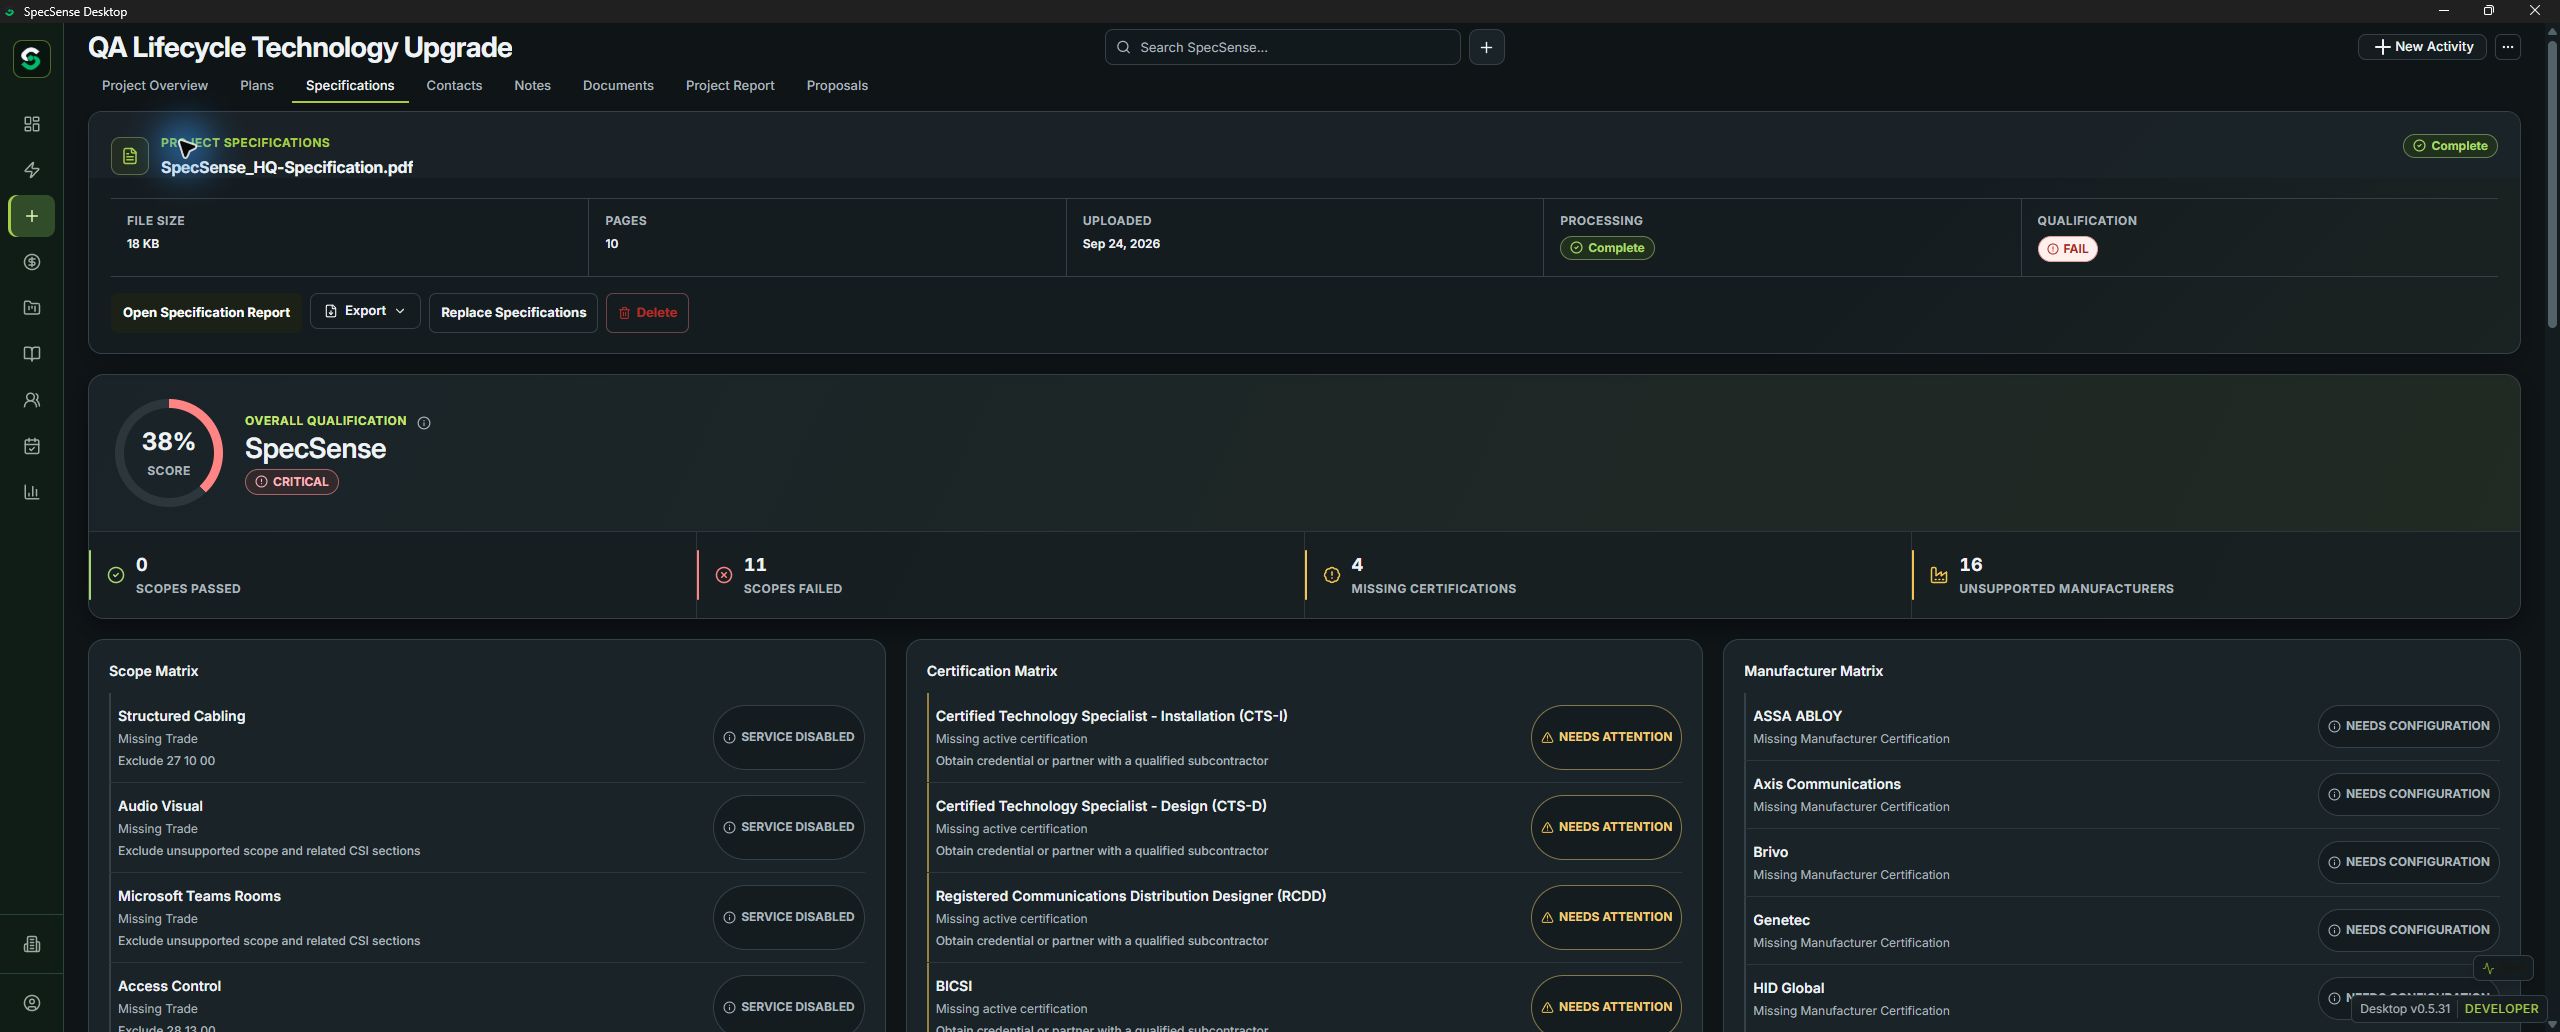Click Service Disabled for Structured Cabling
Screen dimensions: 2560x1032
coord(789,738)
